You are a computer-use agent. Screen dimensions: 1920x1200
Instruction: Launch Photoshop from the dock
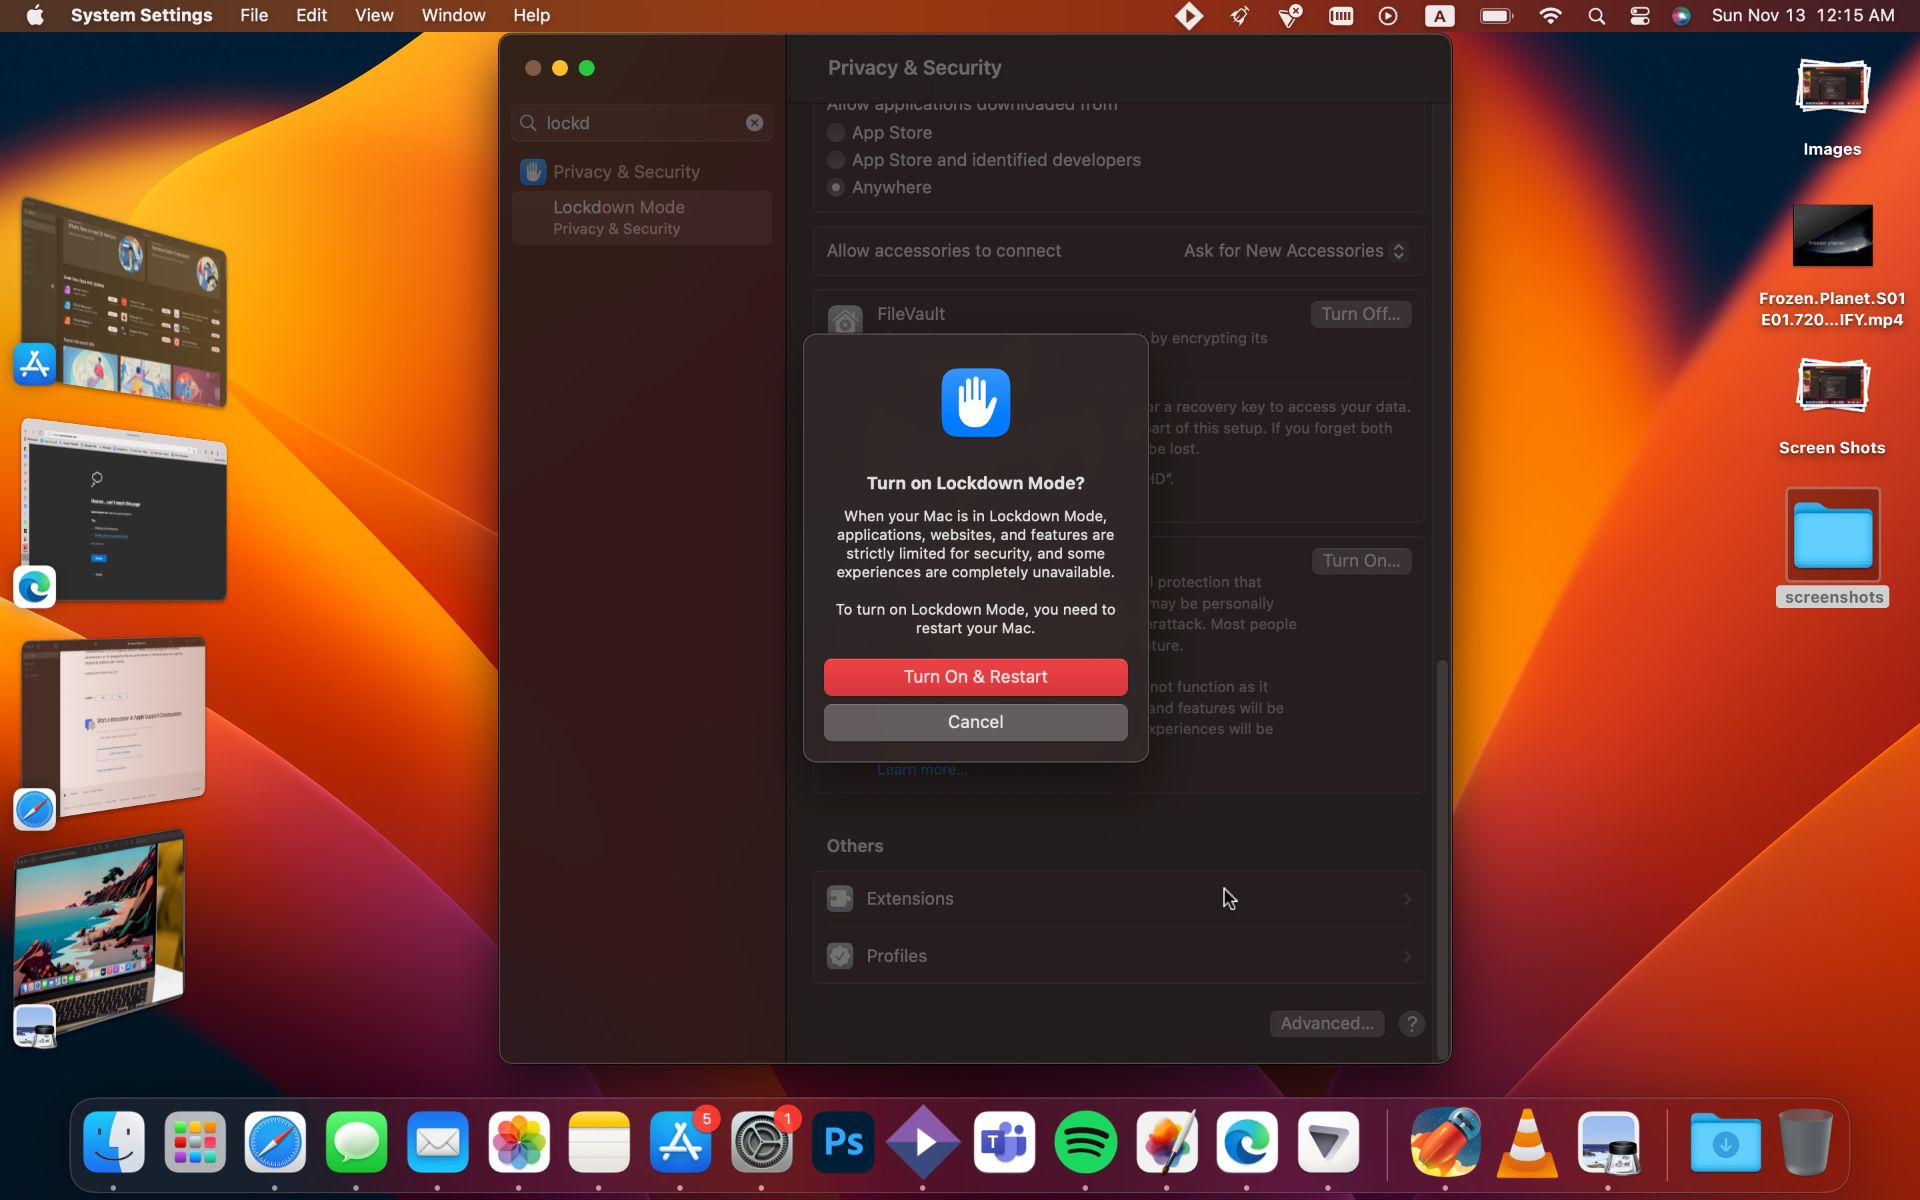point(842,1142)
